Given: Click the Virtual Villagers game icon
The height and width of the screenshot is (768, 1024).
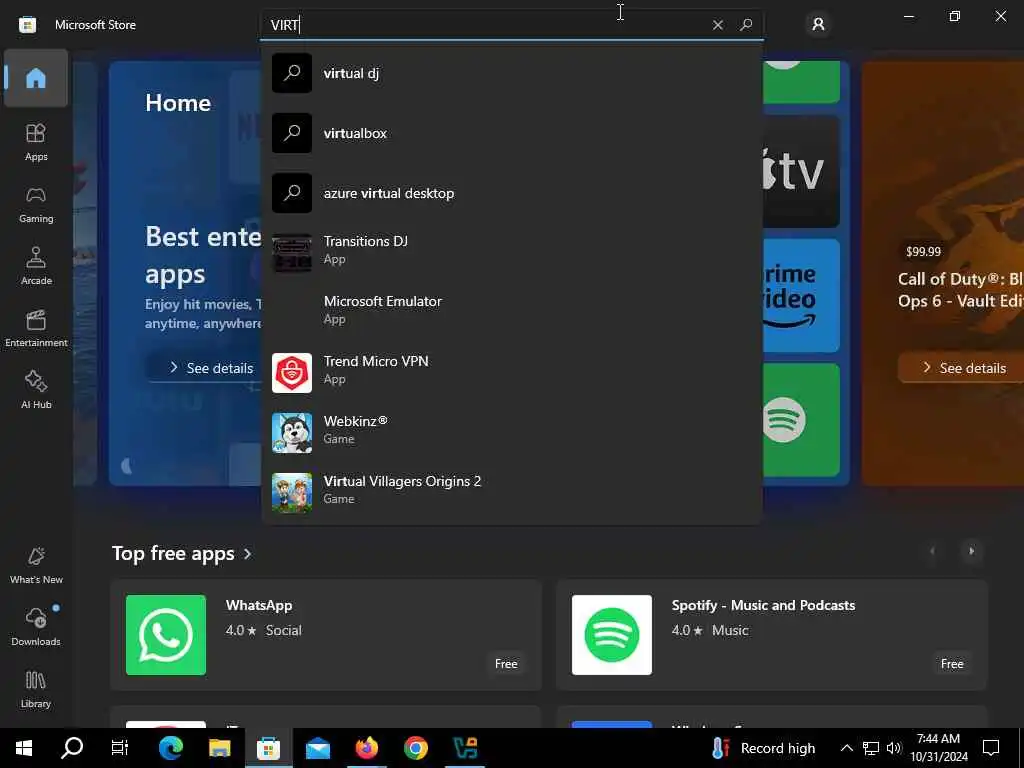Looking at the screenshot, I should point(292,493).
